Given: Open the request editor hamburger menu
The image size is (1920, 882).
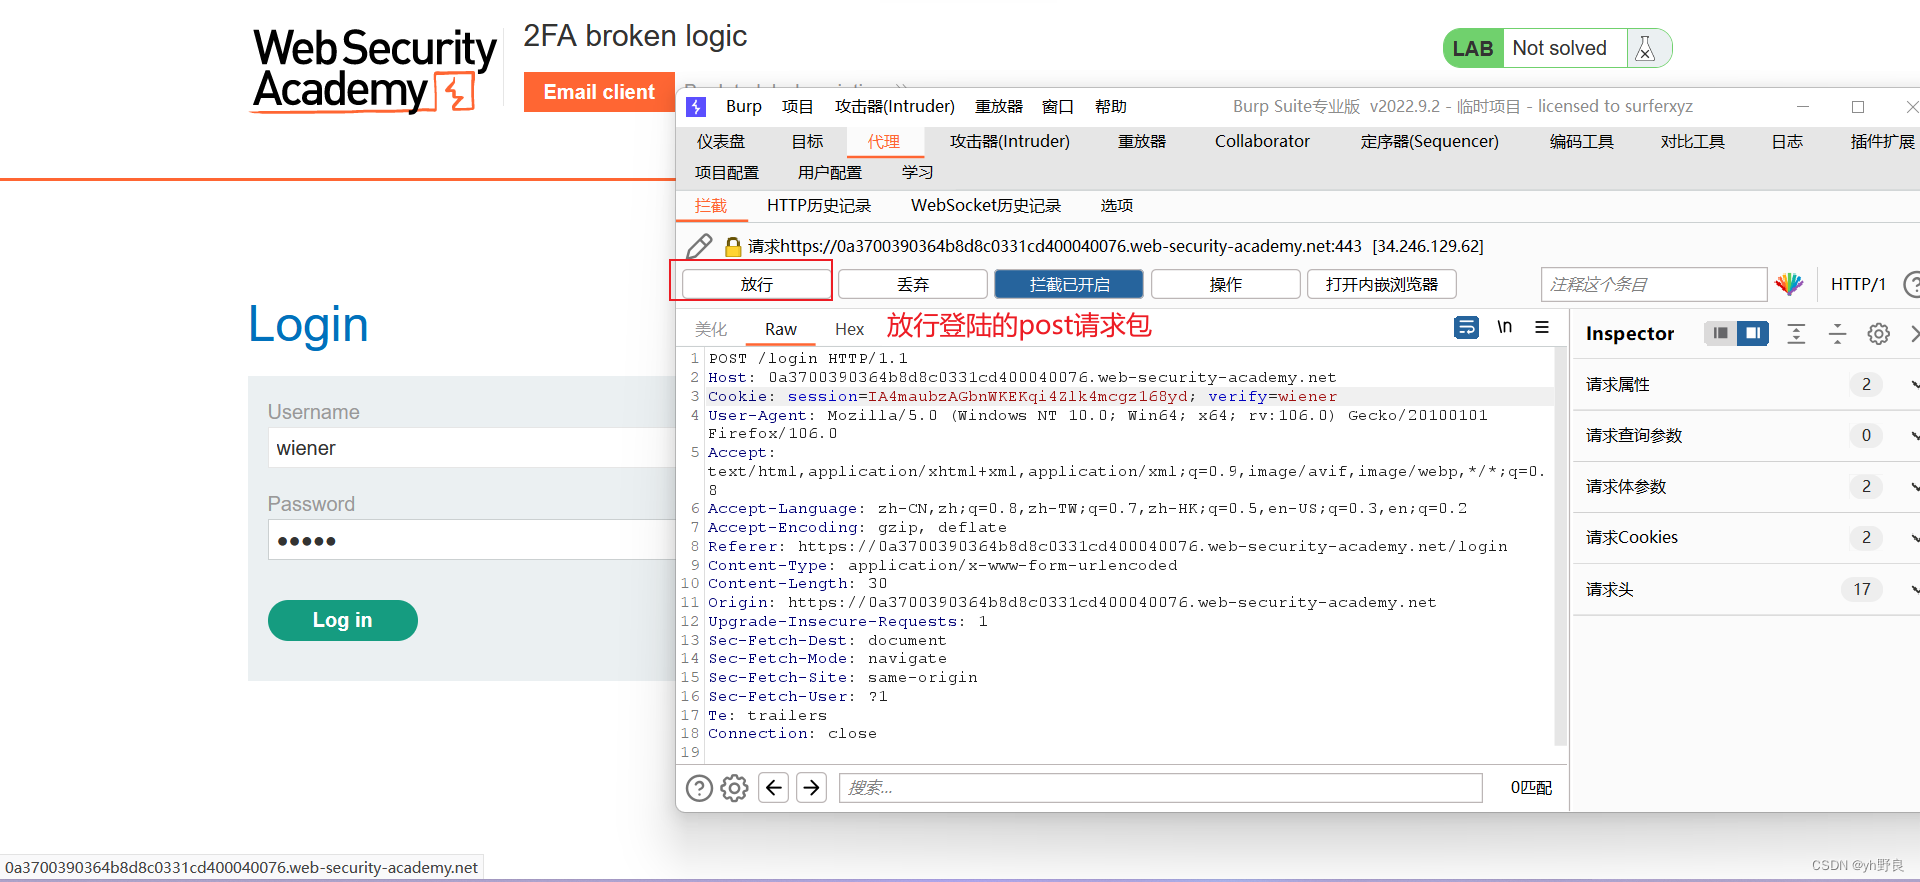Looking at the screenshot, I should point(1542,327).
